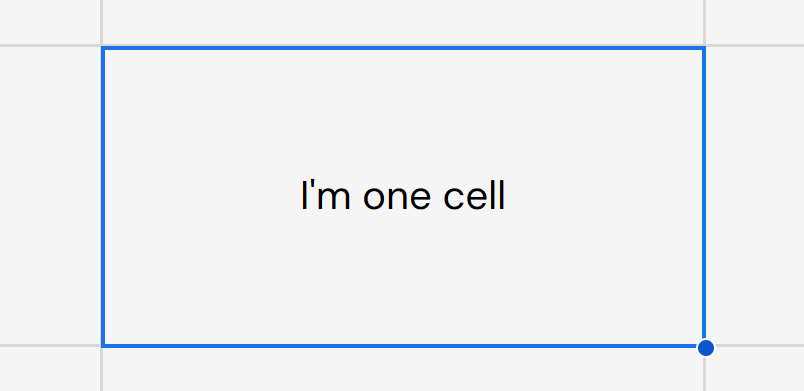Select the empty cell left of merged cell
The image size is (804, 391).
[50, 196]
